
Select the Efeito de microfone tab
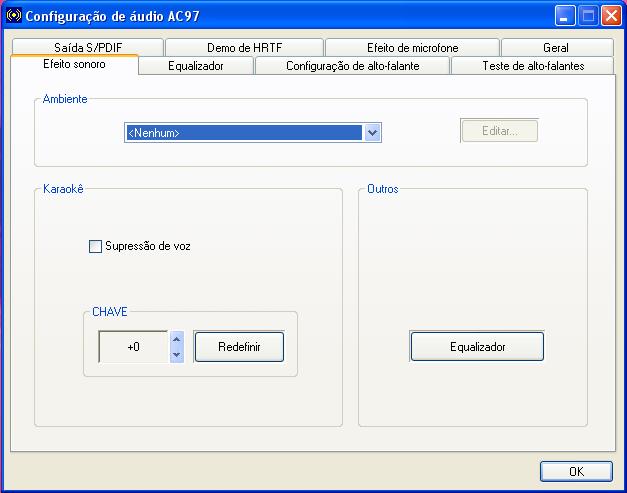tap(412, 47)
